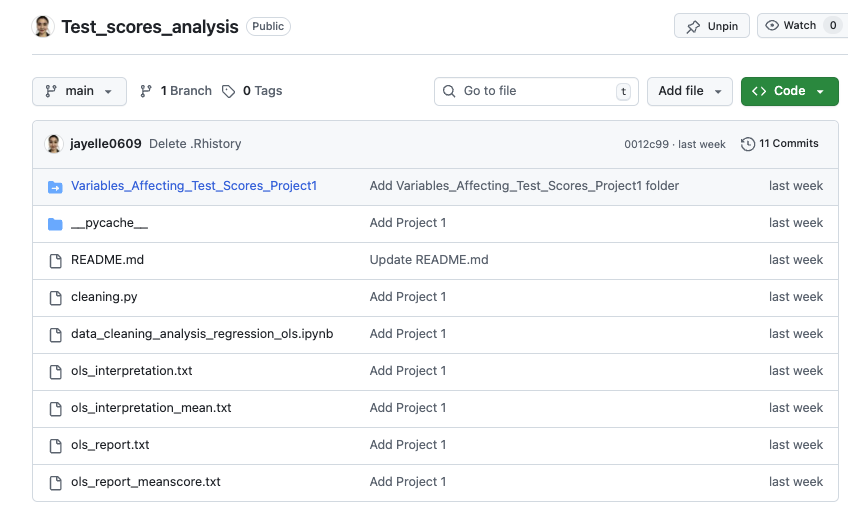Open commit history via the clock icon
Screen dimensions: 848x512
click(x=748, y=144)
